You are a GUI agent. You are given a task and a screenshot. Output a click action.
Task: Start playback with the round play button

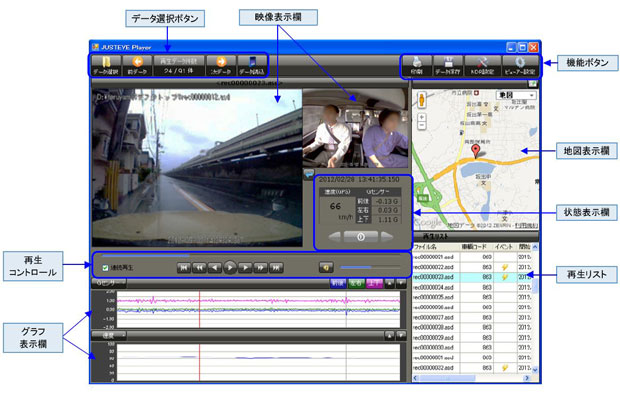(230, 268)
